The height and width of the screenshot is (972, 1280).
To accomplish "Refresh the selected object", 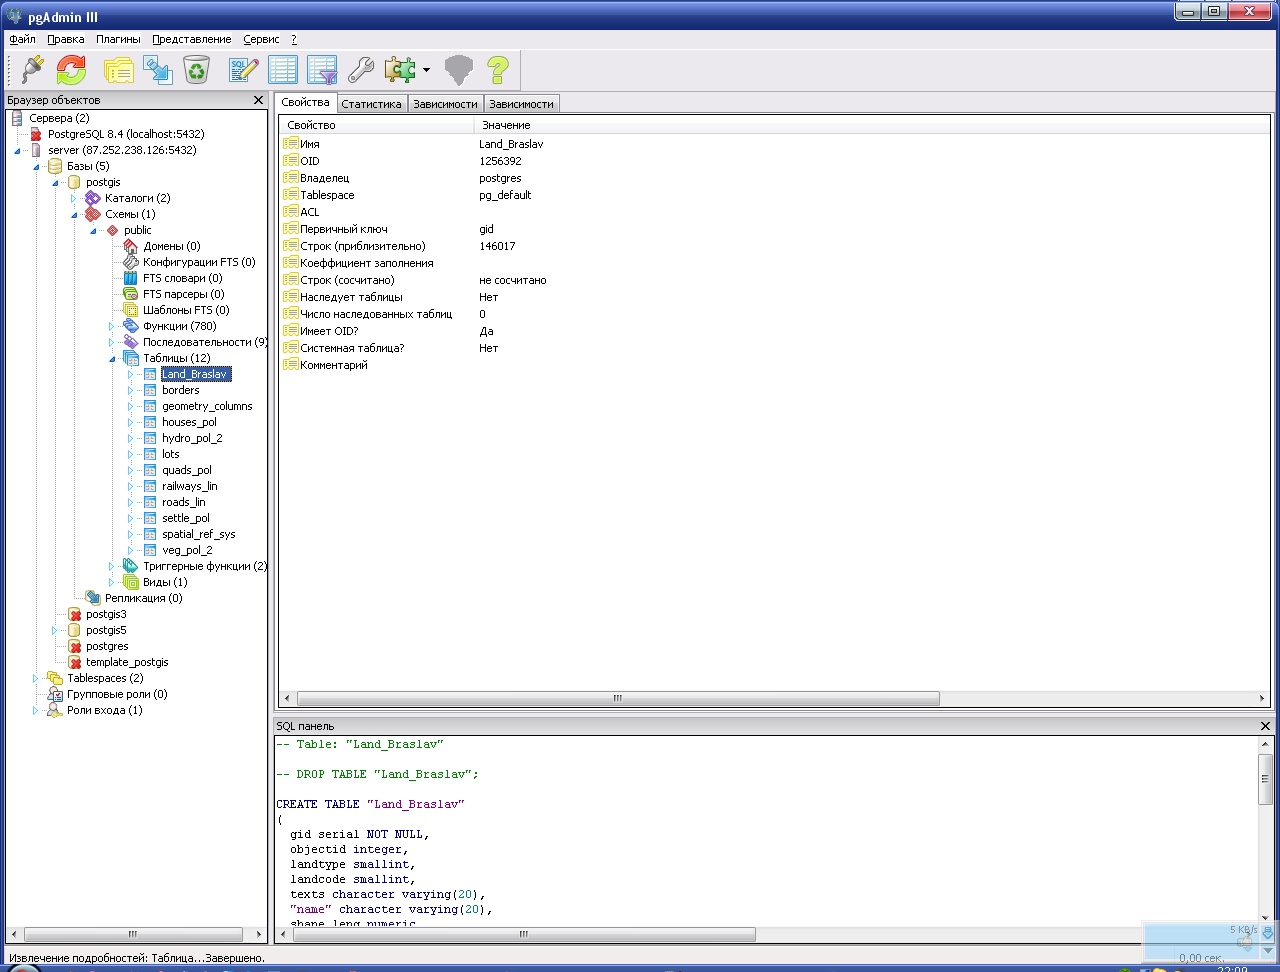I will (x=71, y=69).
